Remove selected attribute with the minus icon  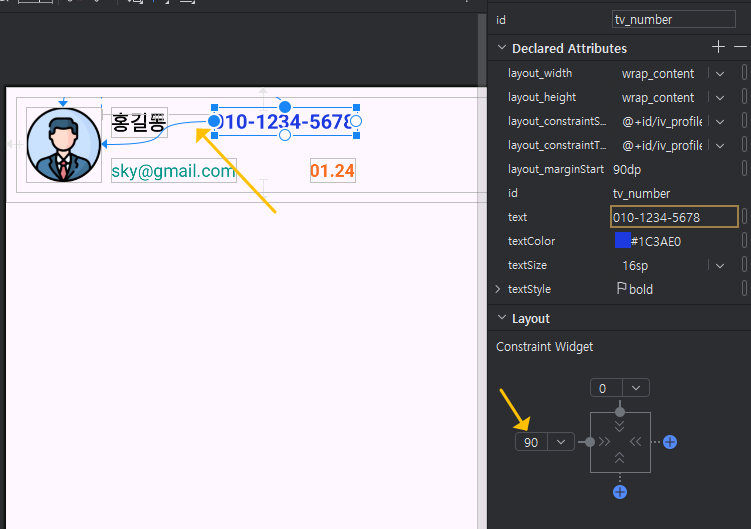[740, 47]
